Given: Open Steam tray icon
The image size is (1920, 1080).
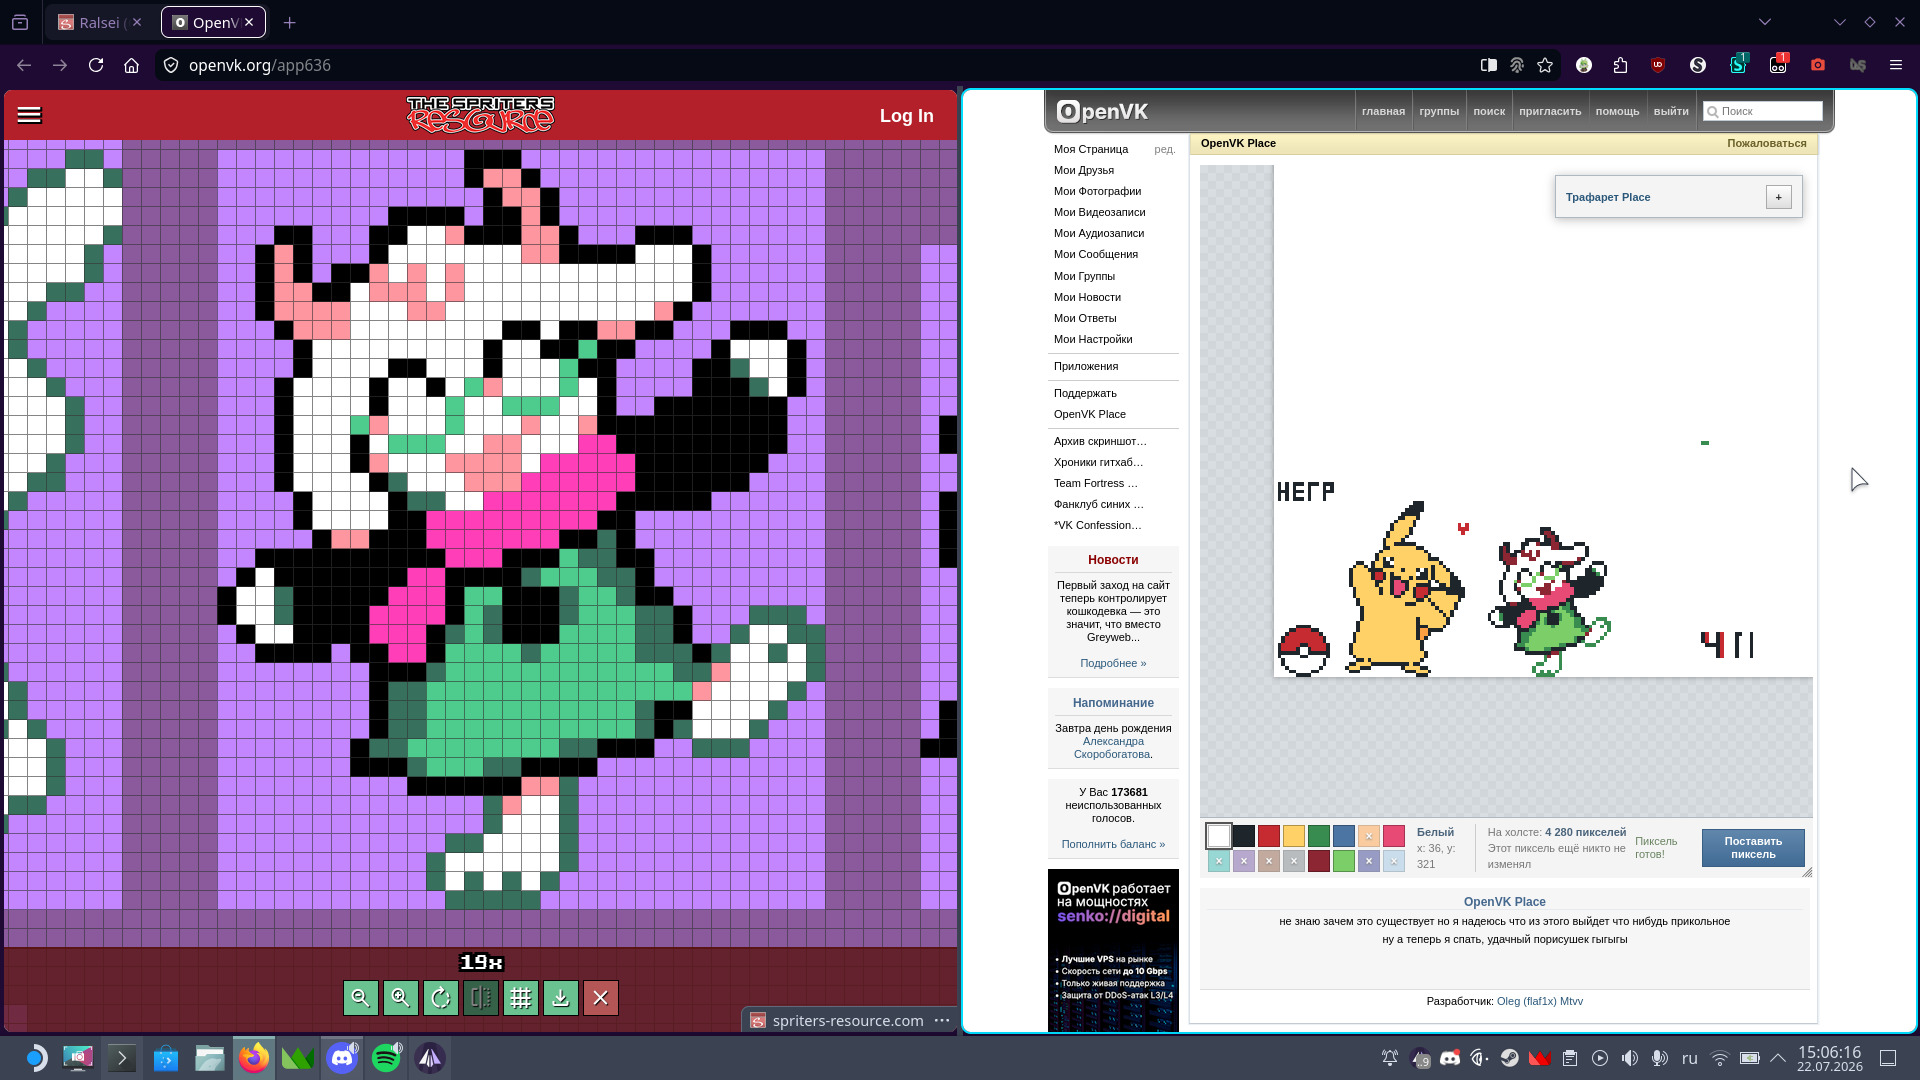Looking at the screenshot, I should (x=1510, y=1058).
